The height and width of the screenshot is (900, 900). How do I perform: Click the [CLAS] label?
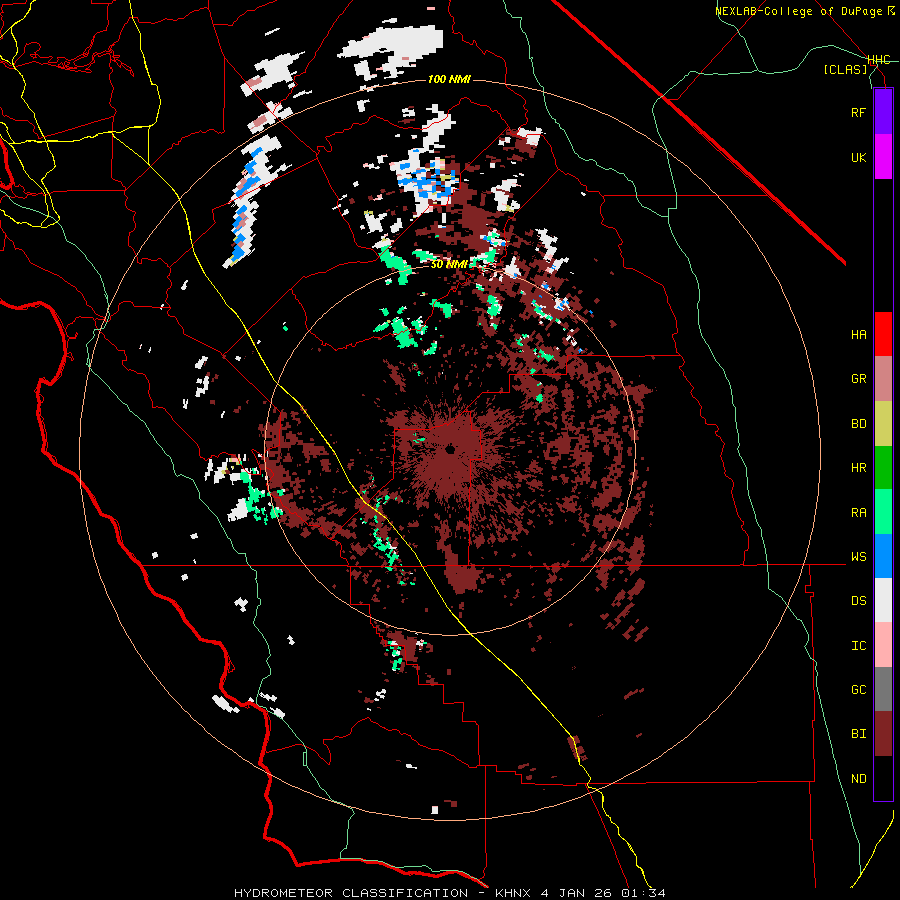click(x=845, y=69)
